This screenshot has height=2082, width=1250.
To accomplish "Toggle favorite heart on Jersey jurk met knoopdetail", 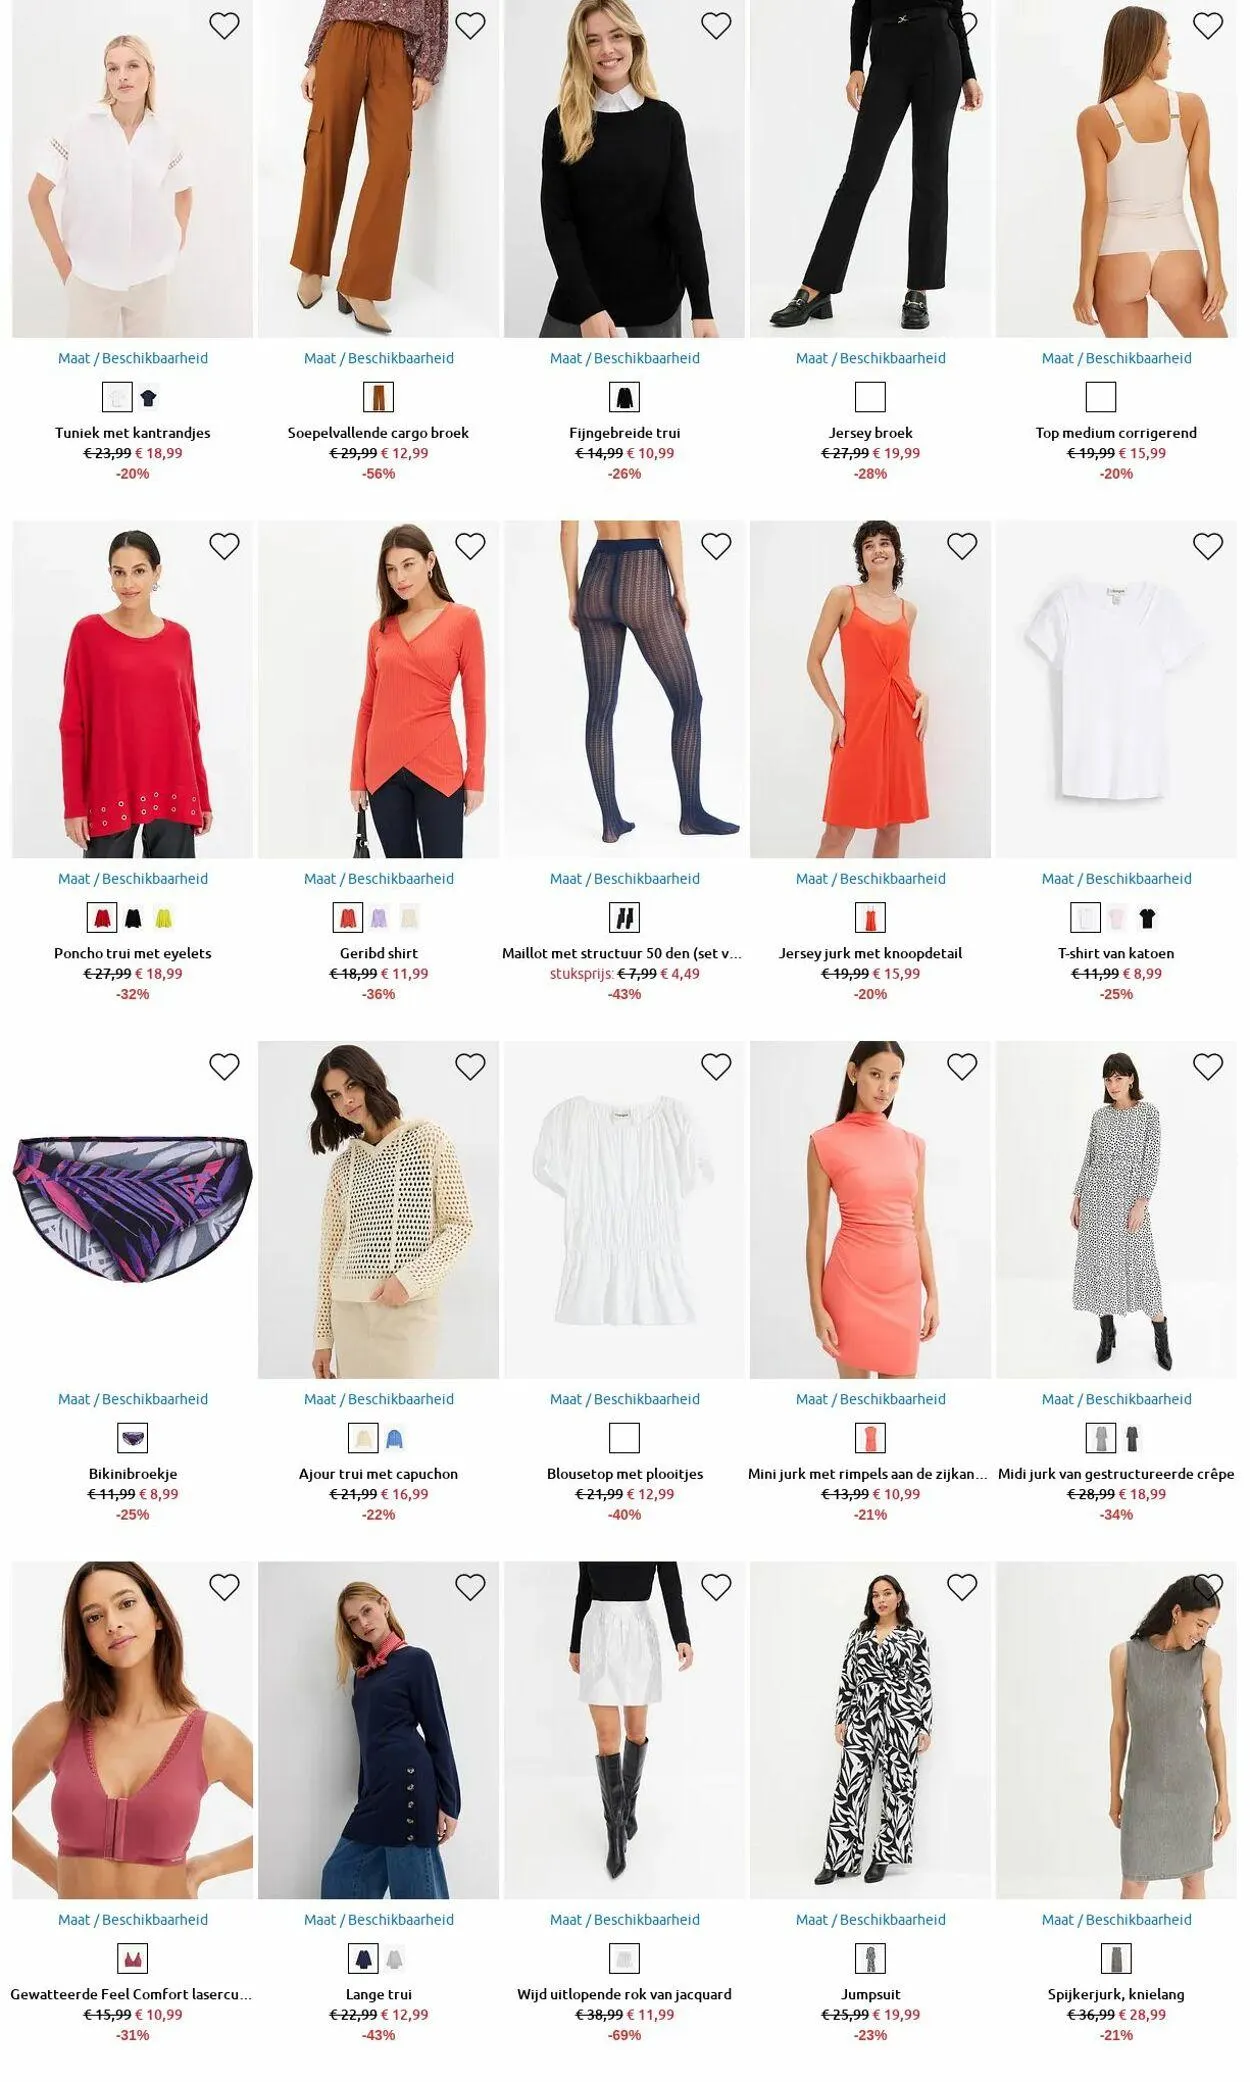I will click(962, 546).
